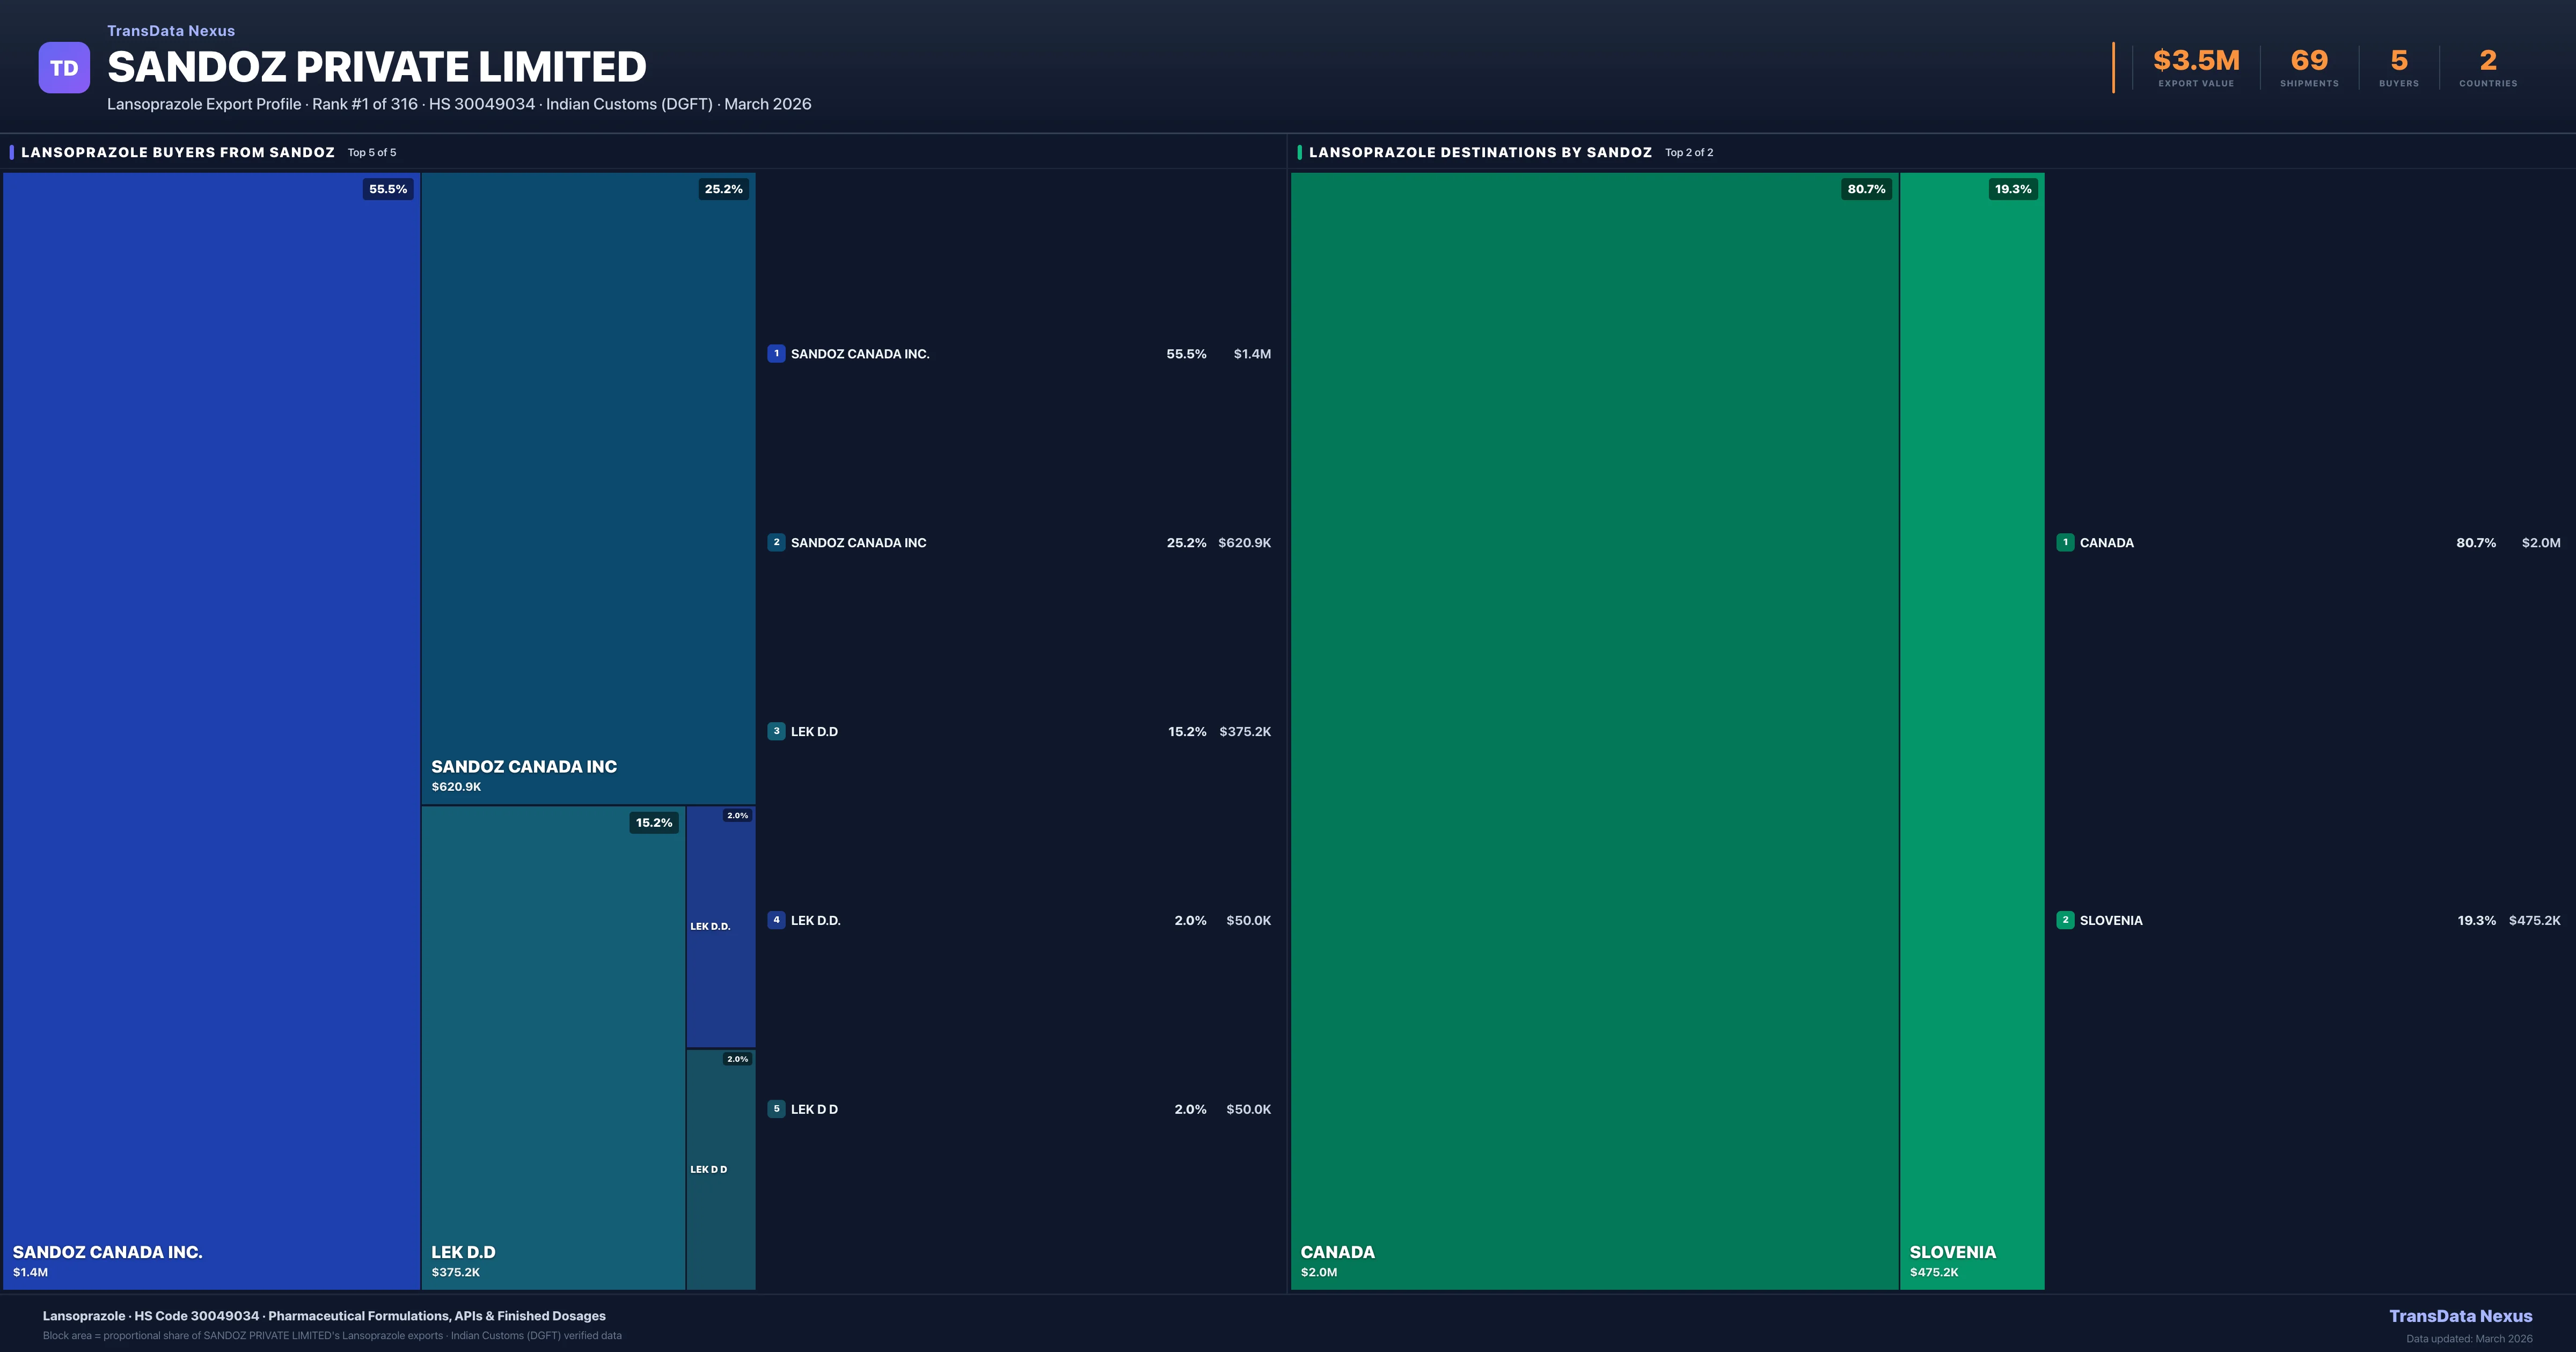Select the rank badge for SANDOZ CANADA INC.
Screen dimensions: 2576x1352
click(777, 353)
